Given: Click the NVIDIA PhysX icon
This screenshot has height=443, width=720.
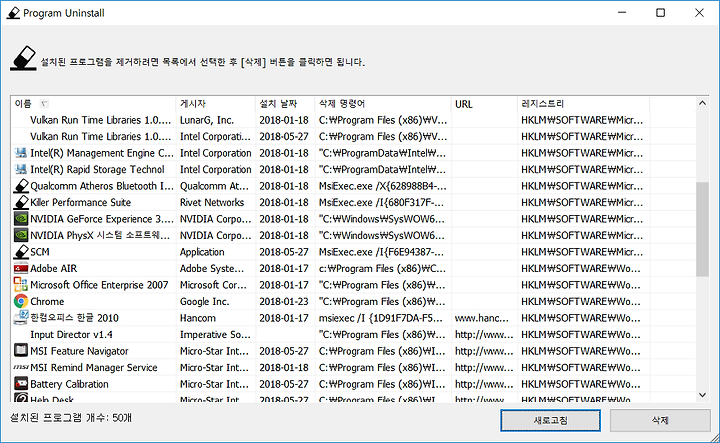Looking at the screenshot, I should click(21, 236).
